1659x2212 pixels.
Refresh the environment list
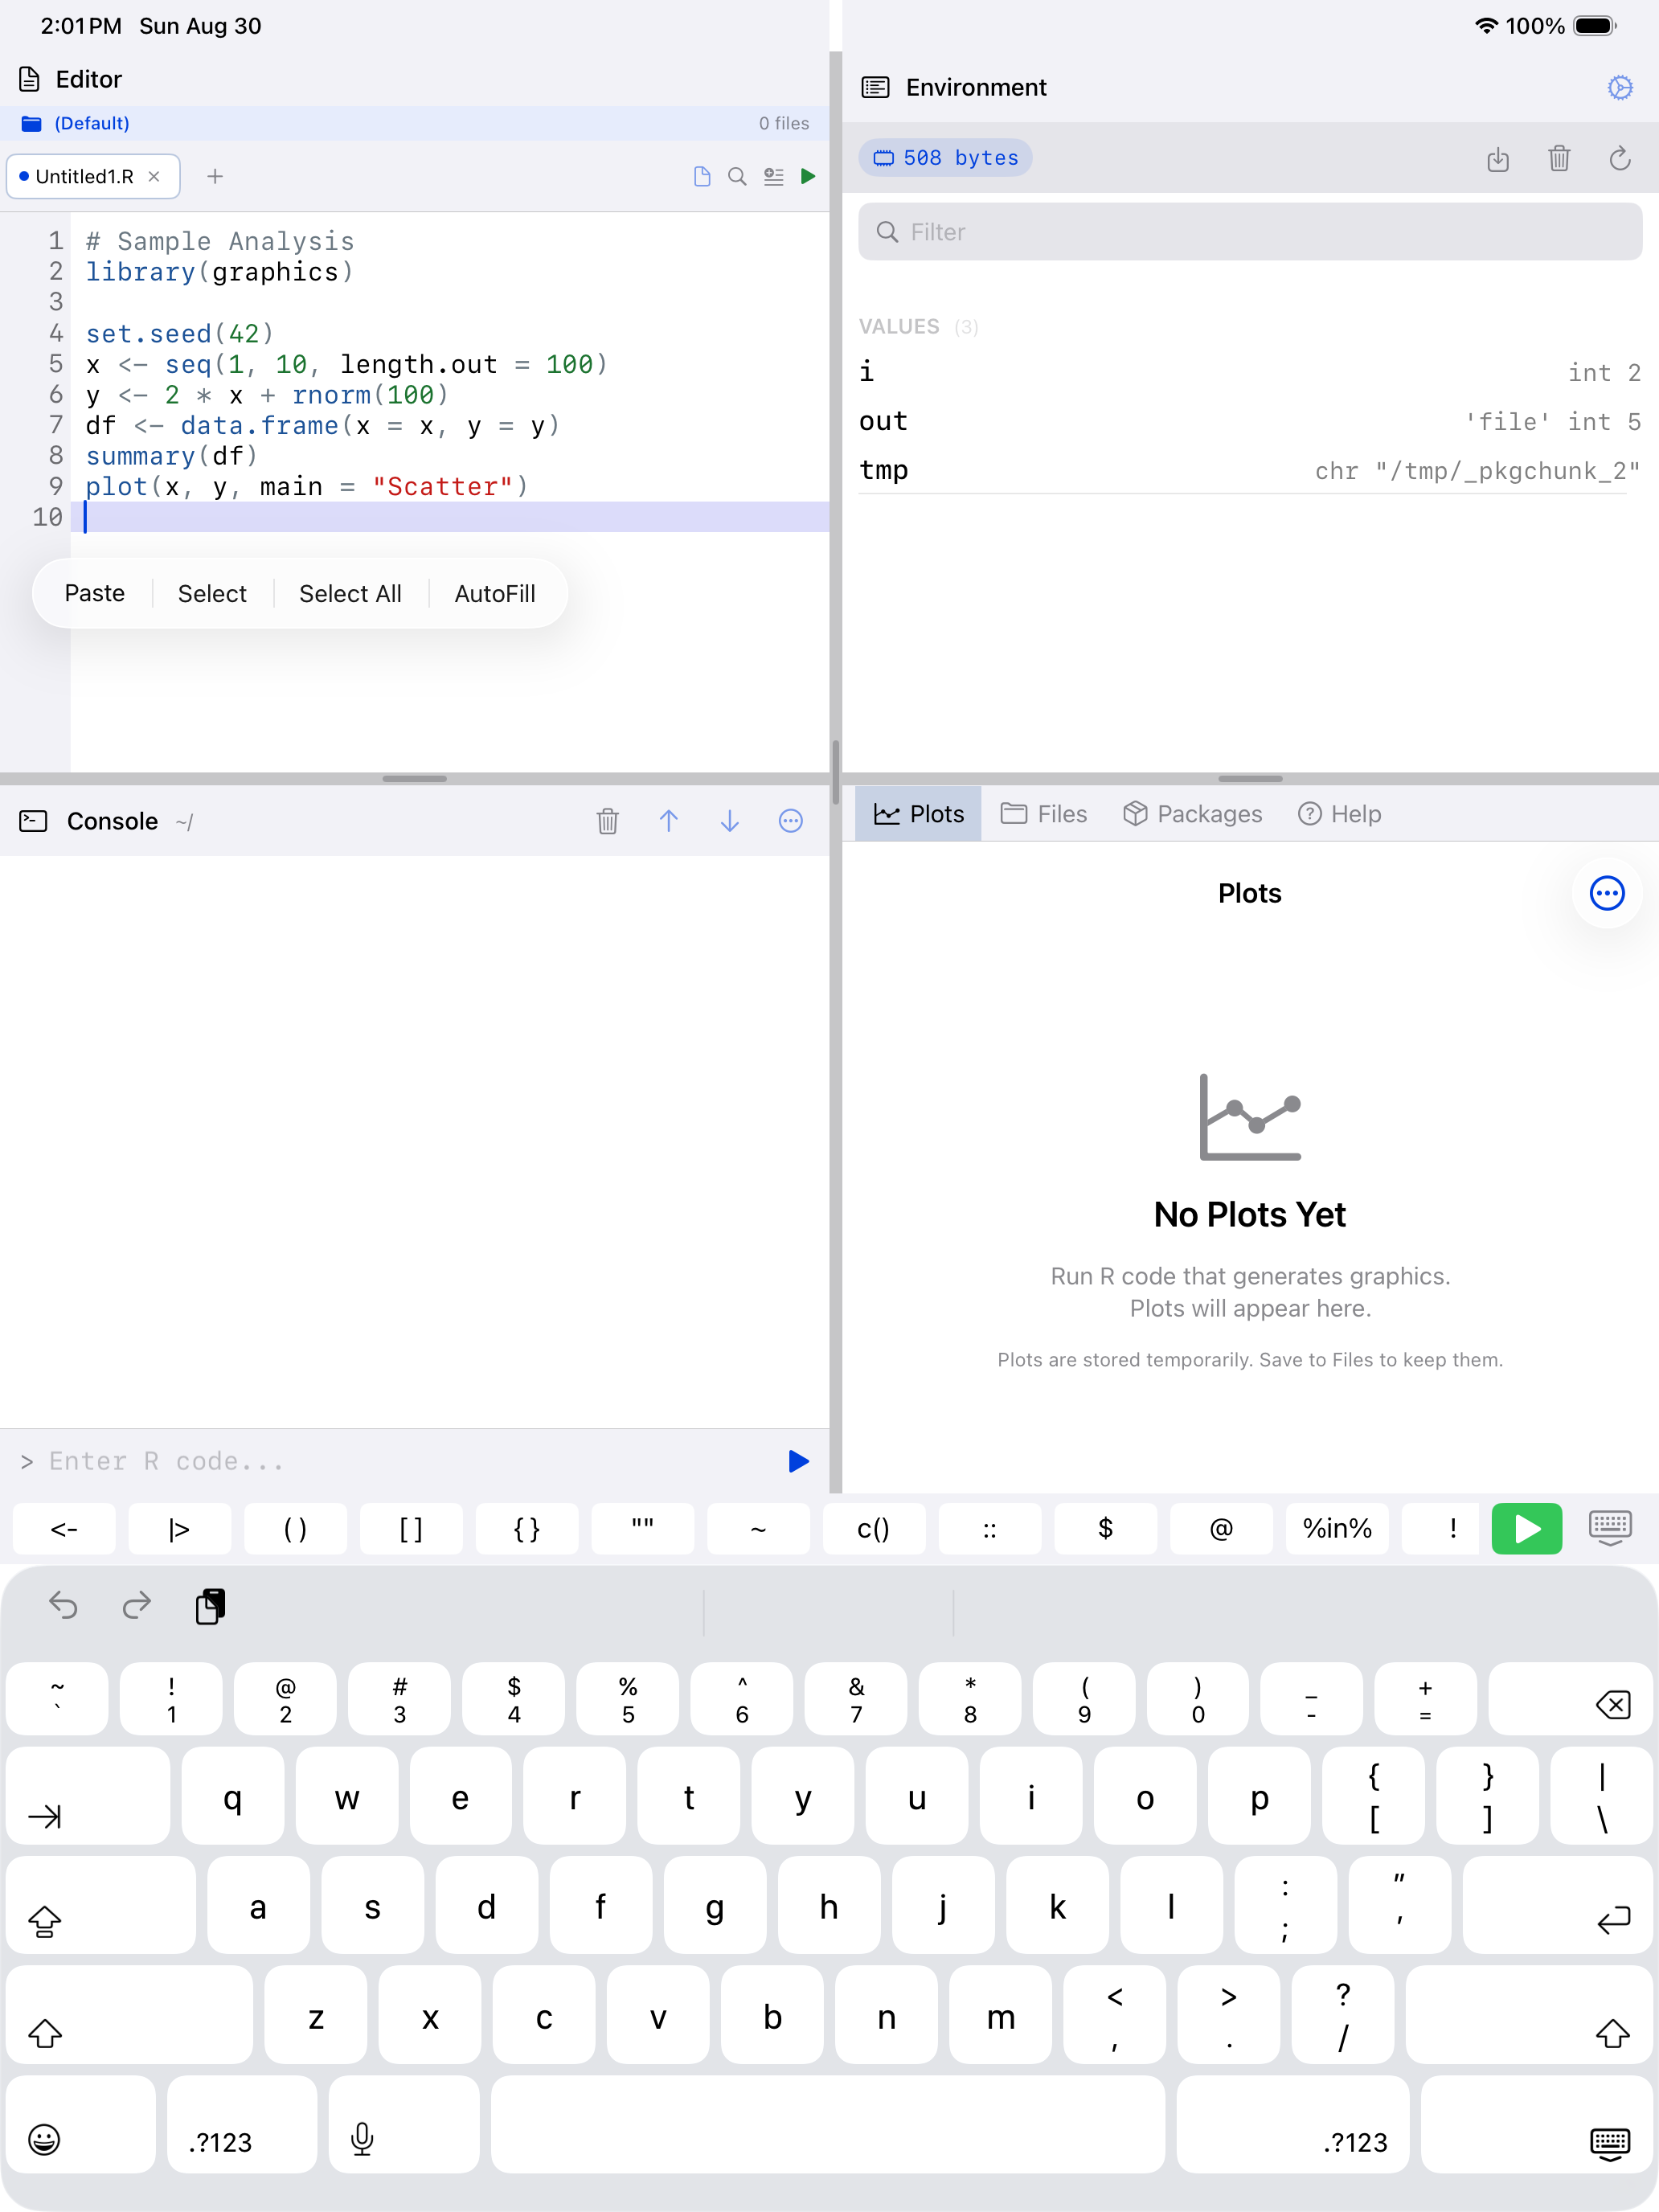tap(1620, 158)
